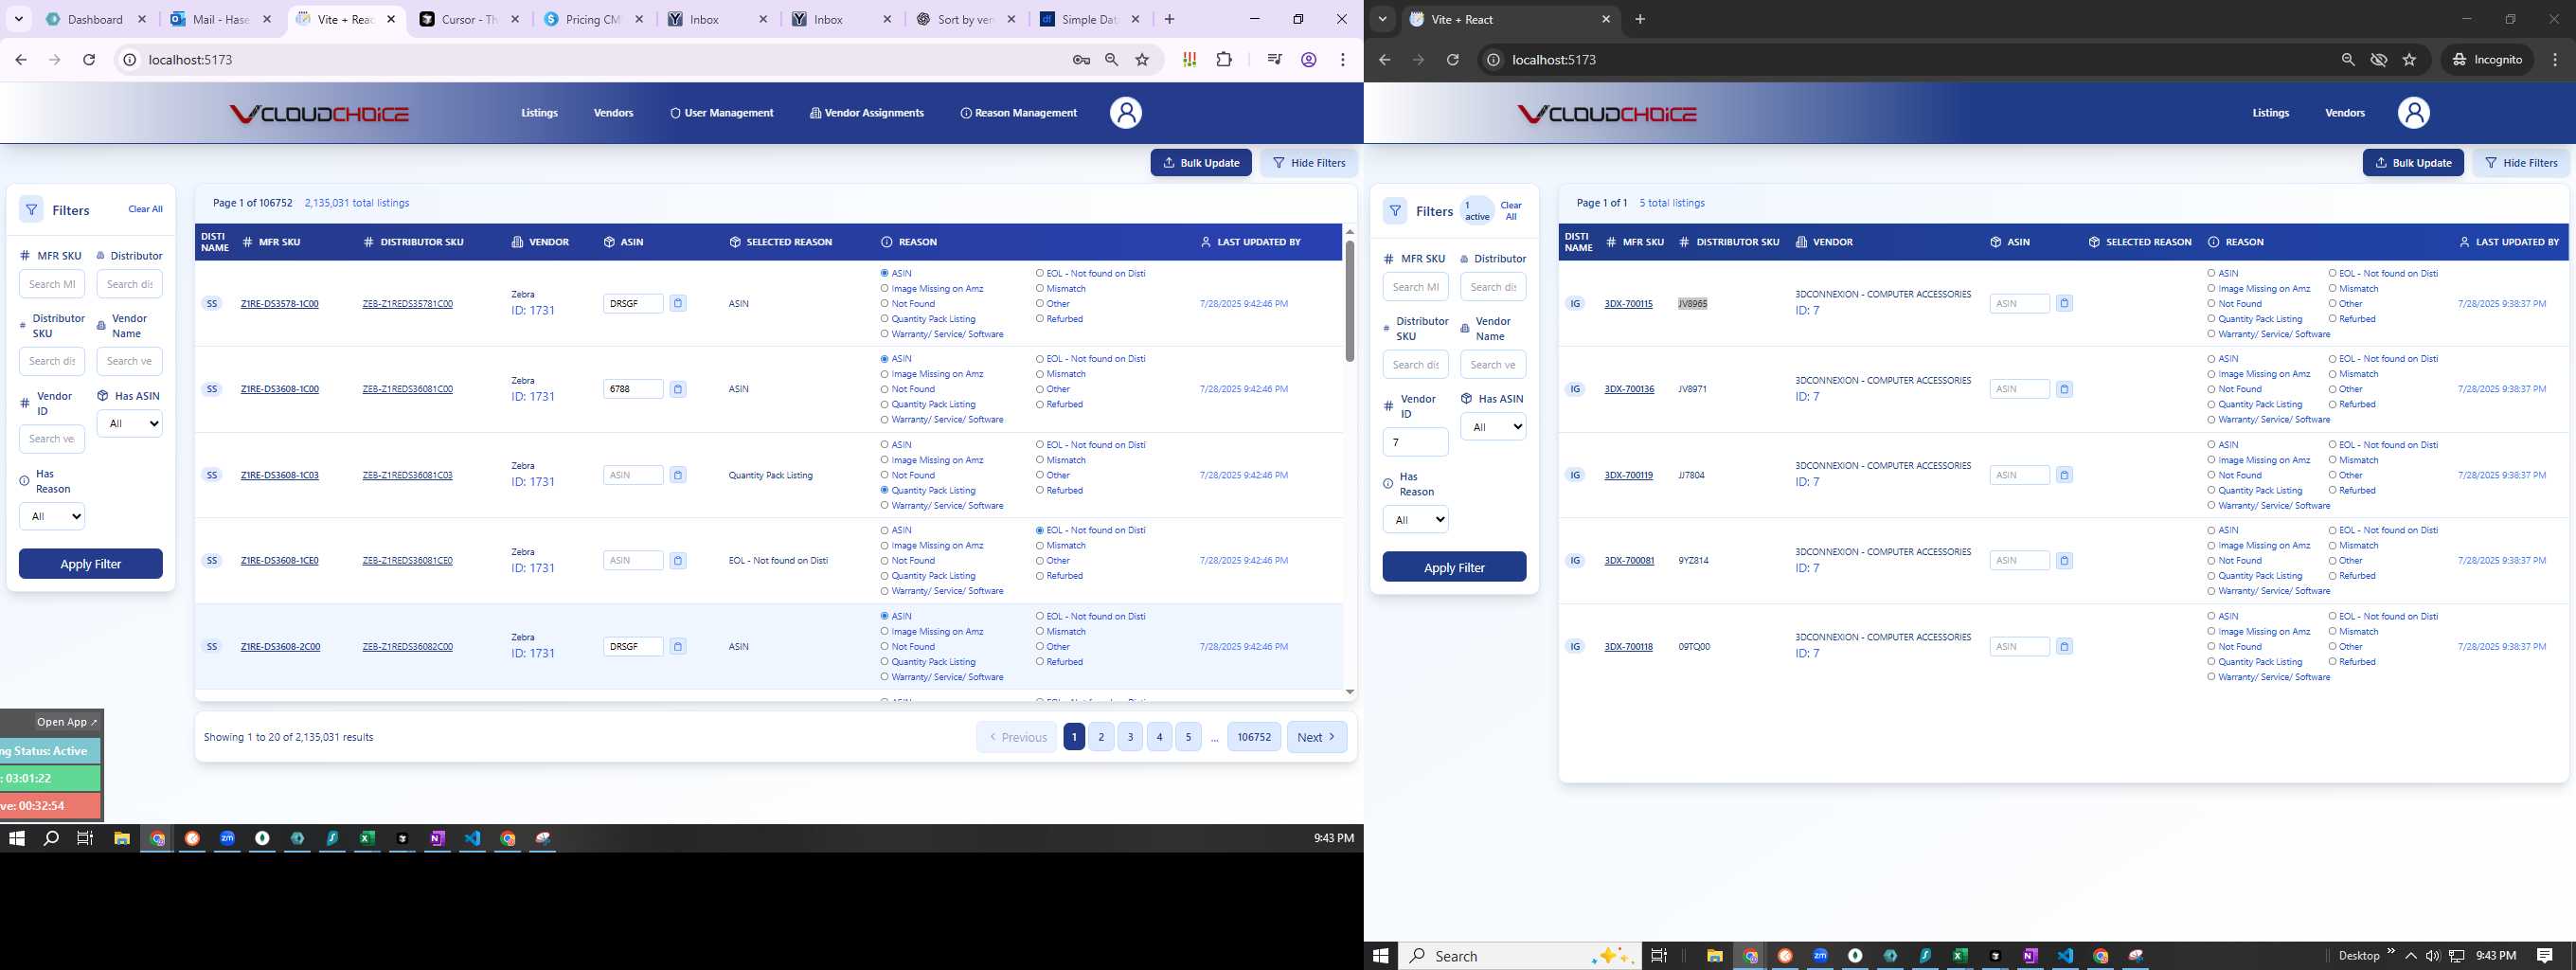This screenshot has width=2576, height=970.
Task: Click bookmark star in Incognito window
Action: (x=2409, y=60)
